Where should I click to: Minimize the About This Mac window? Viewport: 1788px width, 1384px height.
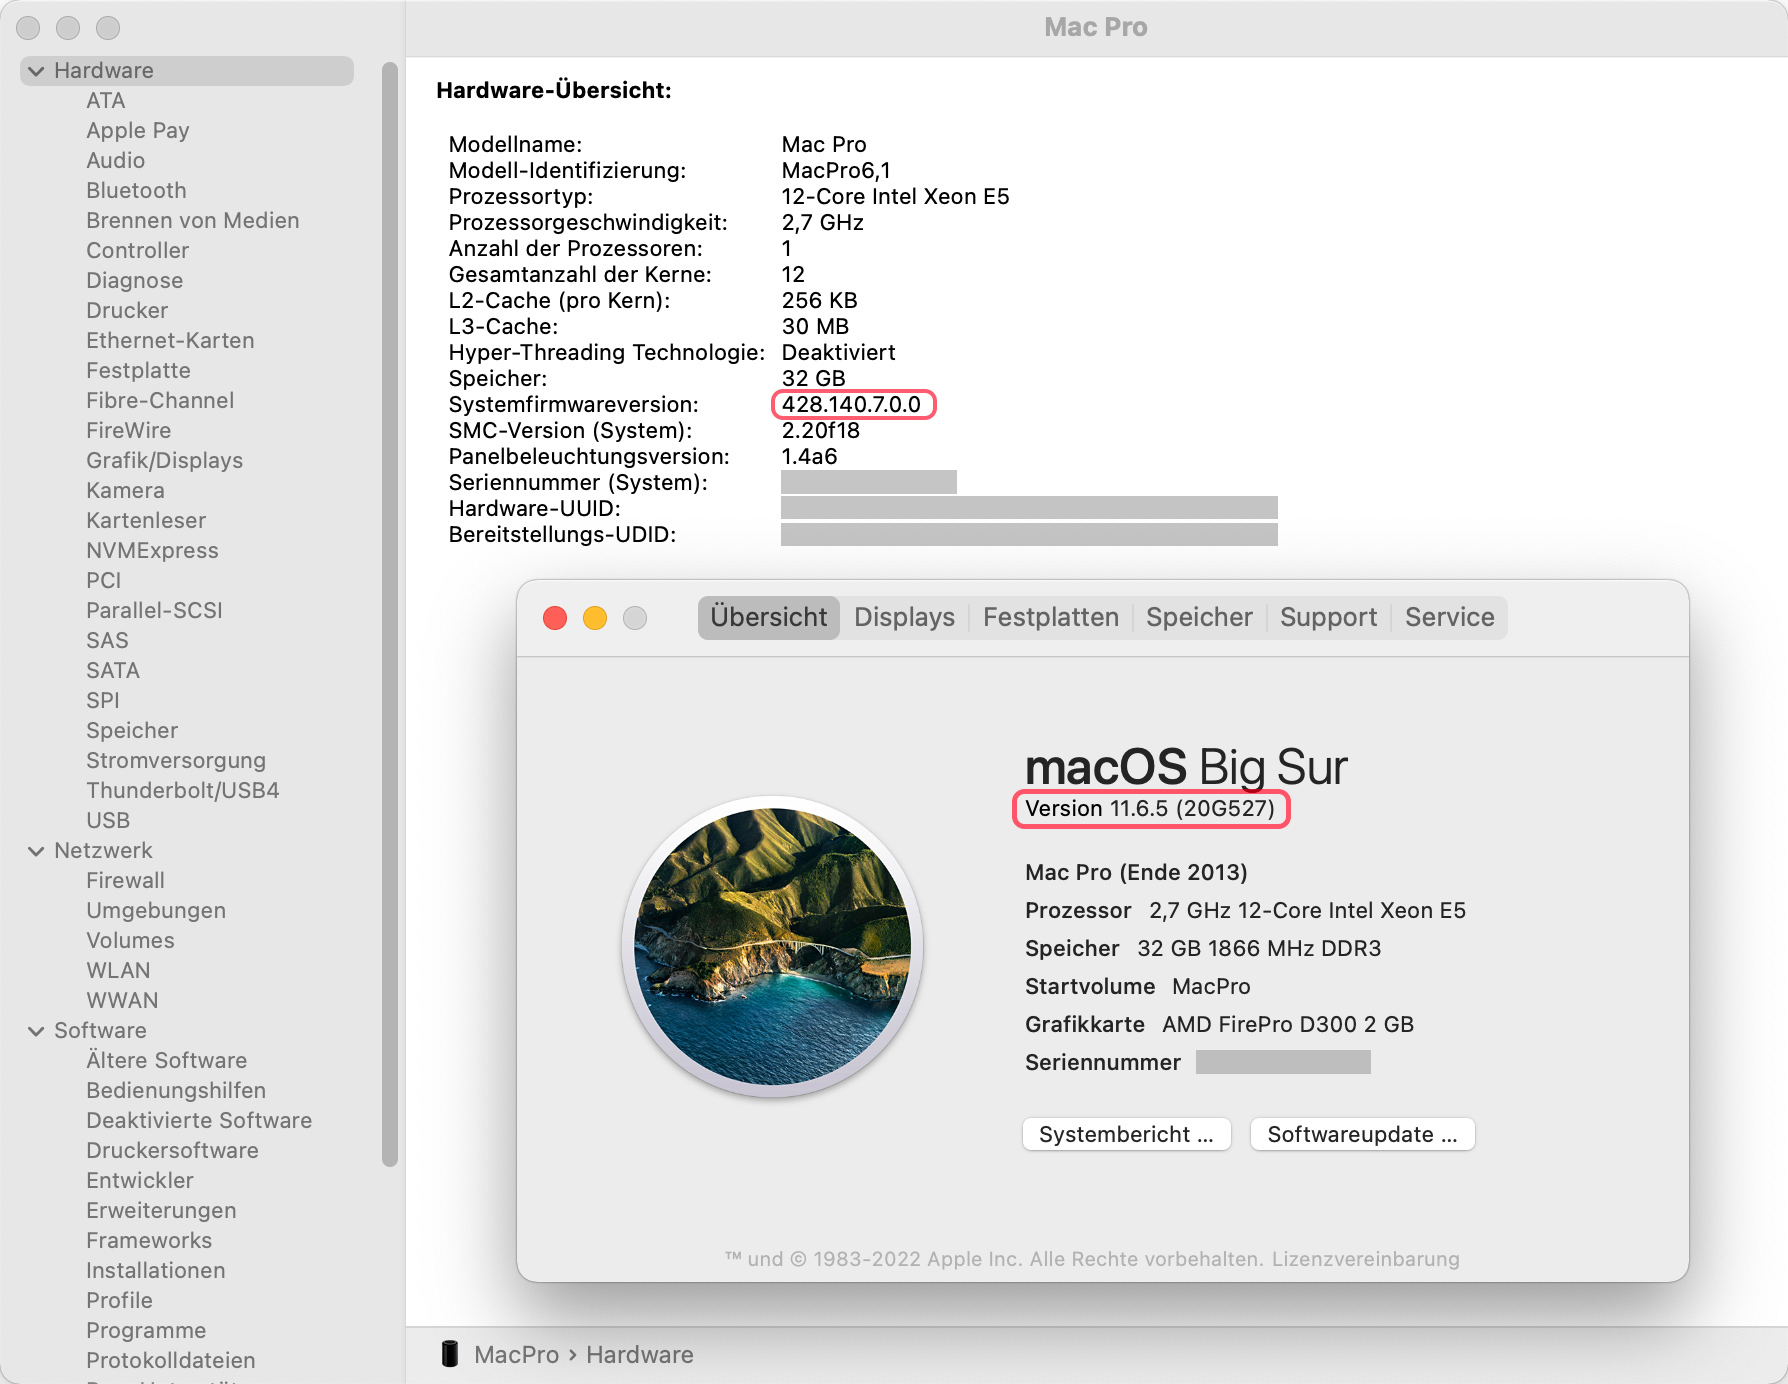point(595,618)
